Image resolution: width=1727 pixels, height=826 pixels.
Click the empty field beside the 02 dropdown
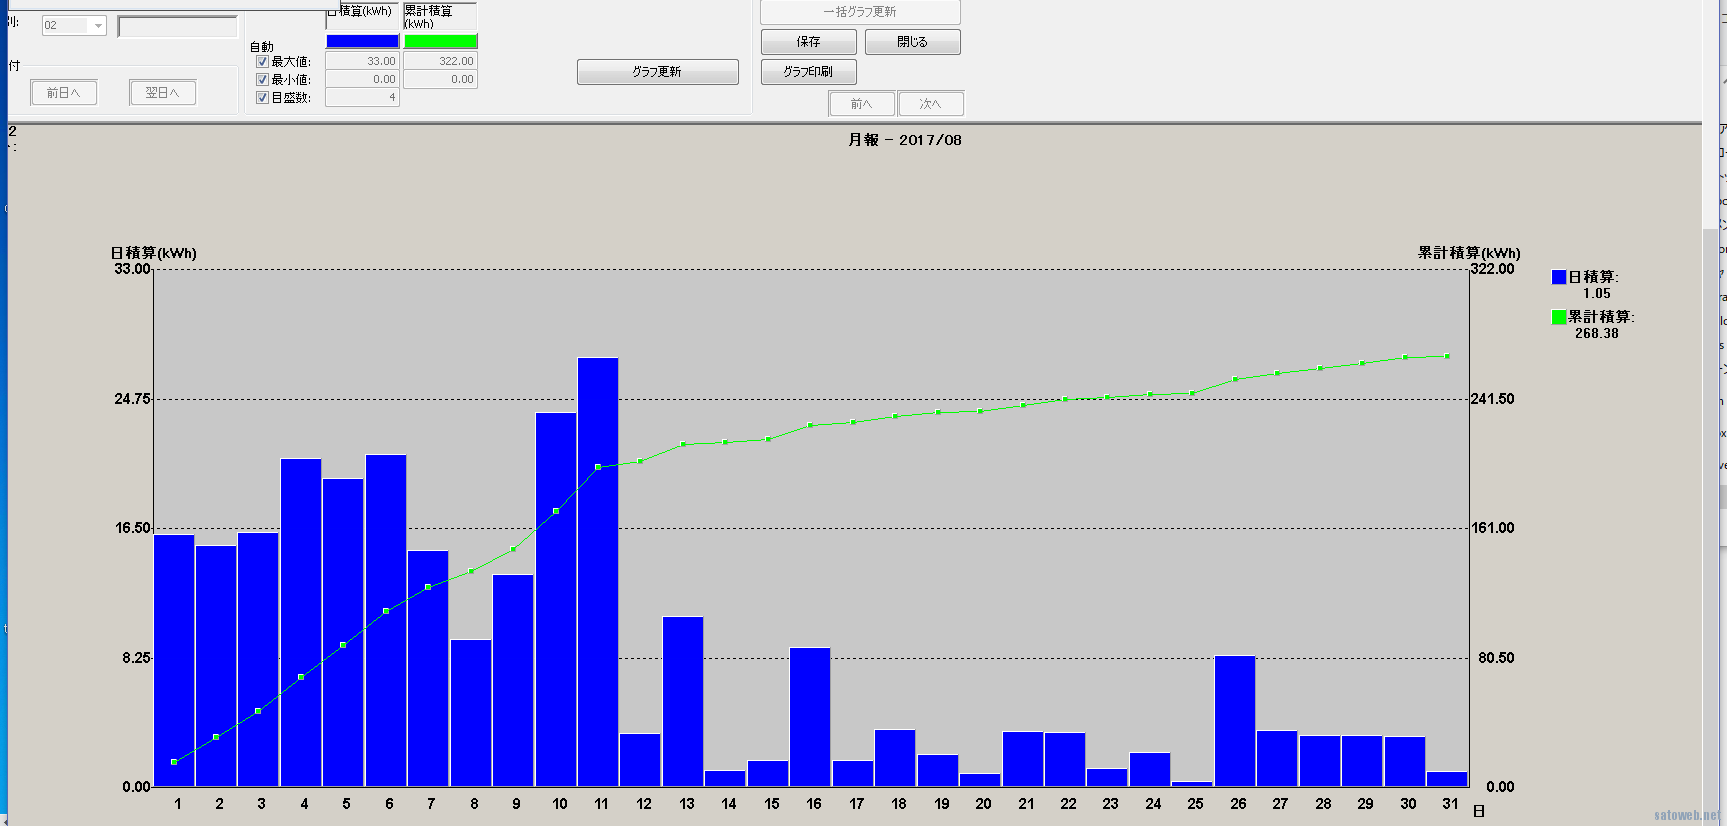coord(178,27)
